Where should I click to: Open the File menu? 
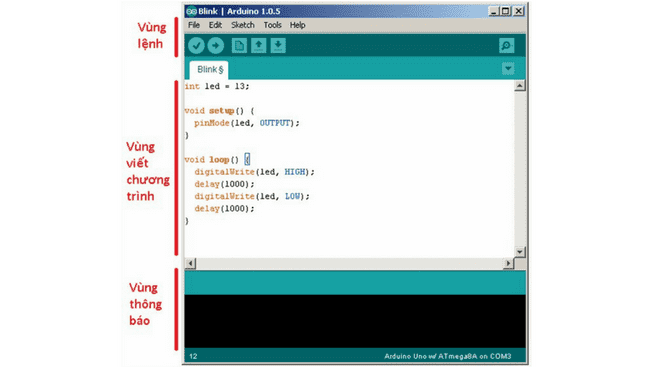(194, 25)
